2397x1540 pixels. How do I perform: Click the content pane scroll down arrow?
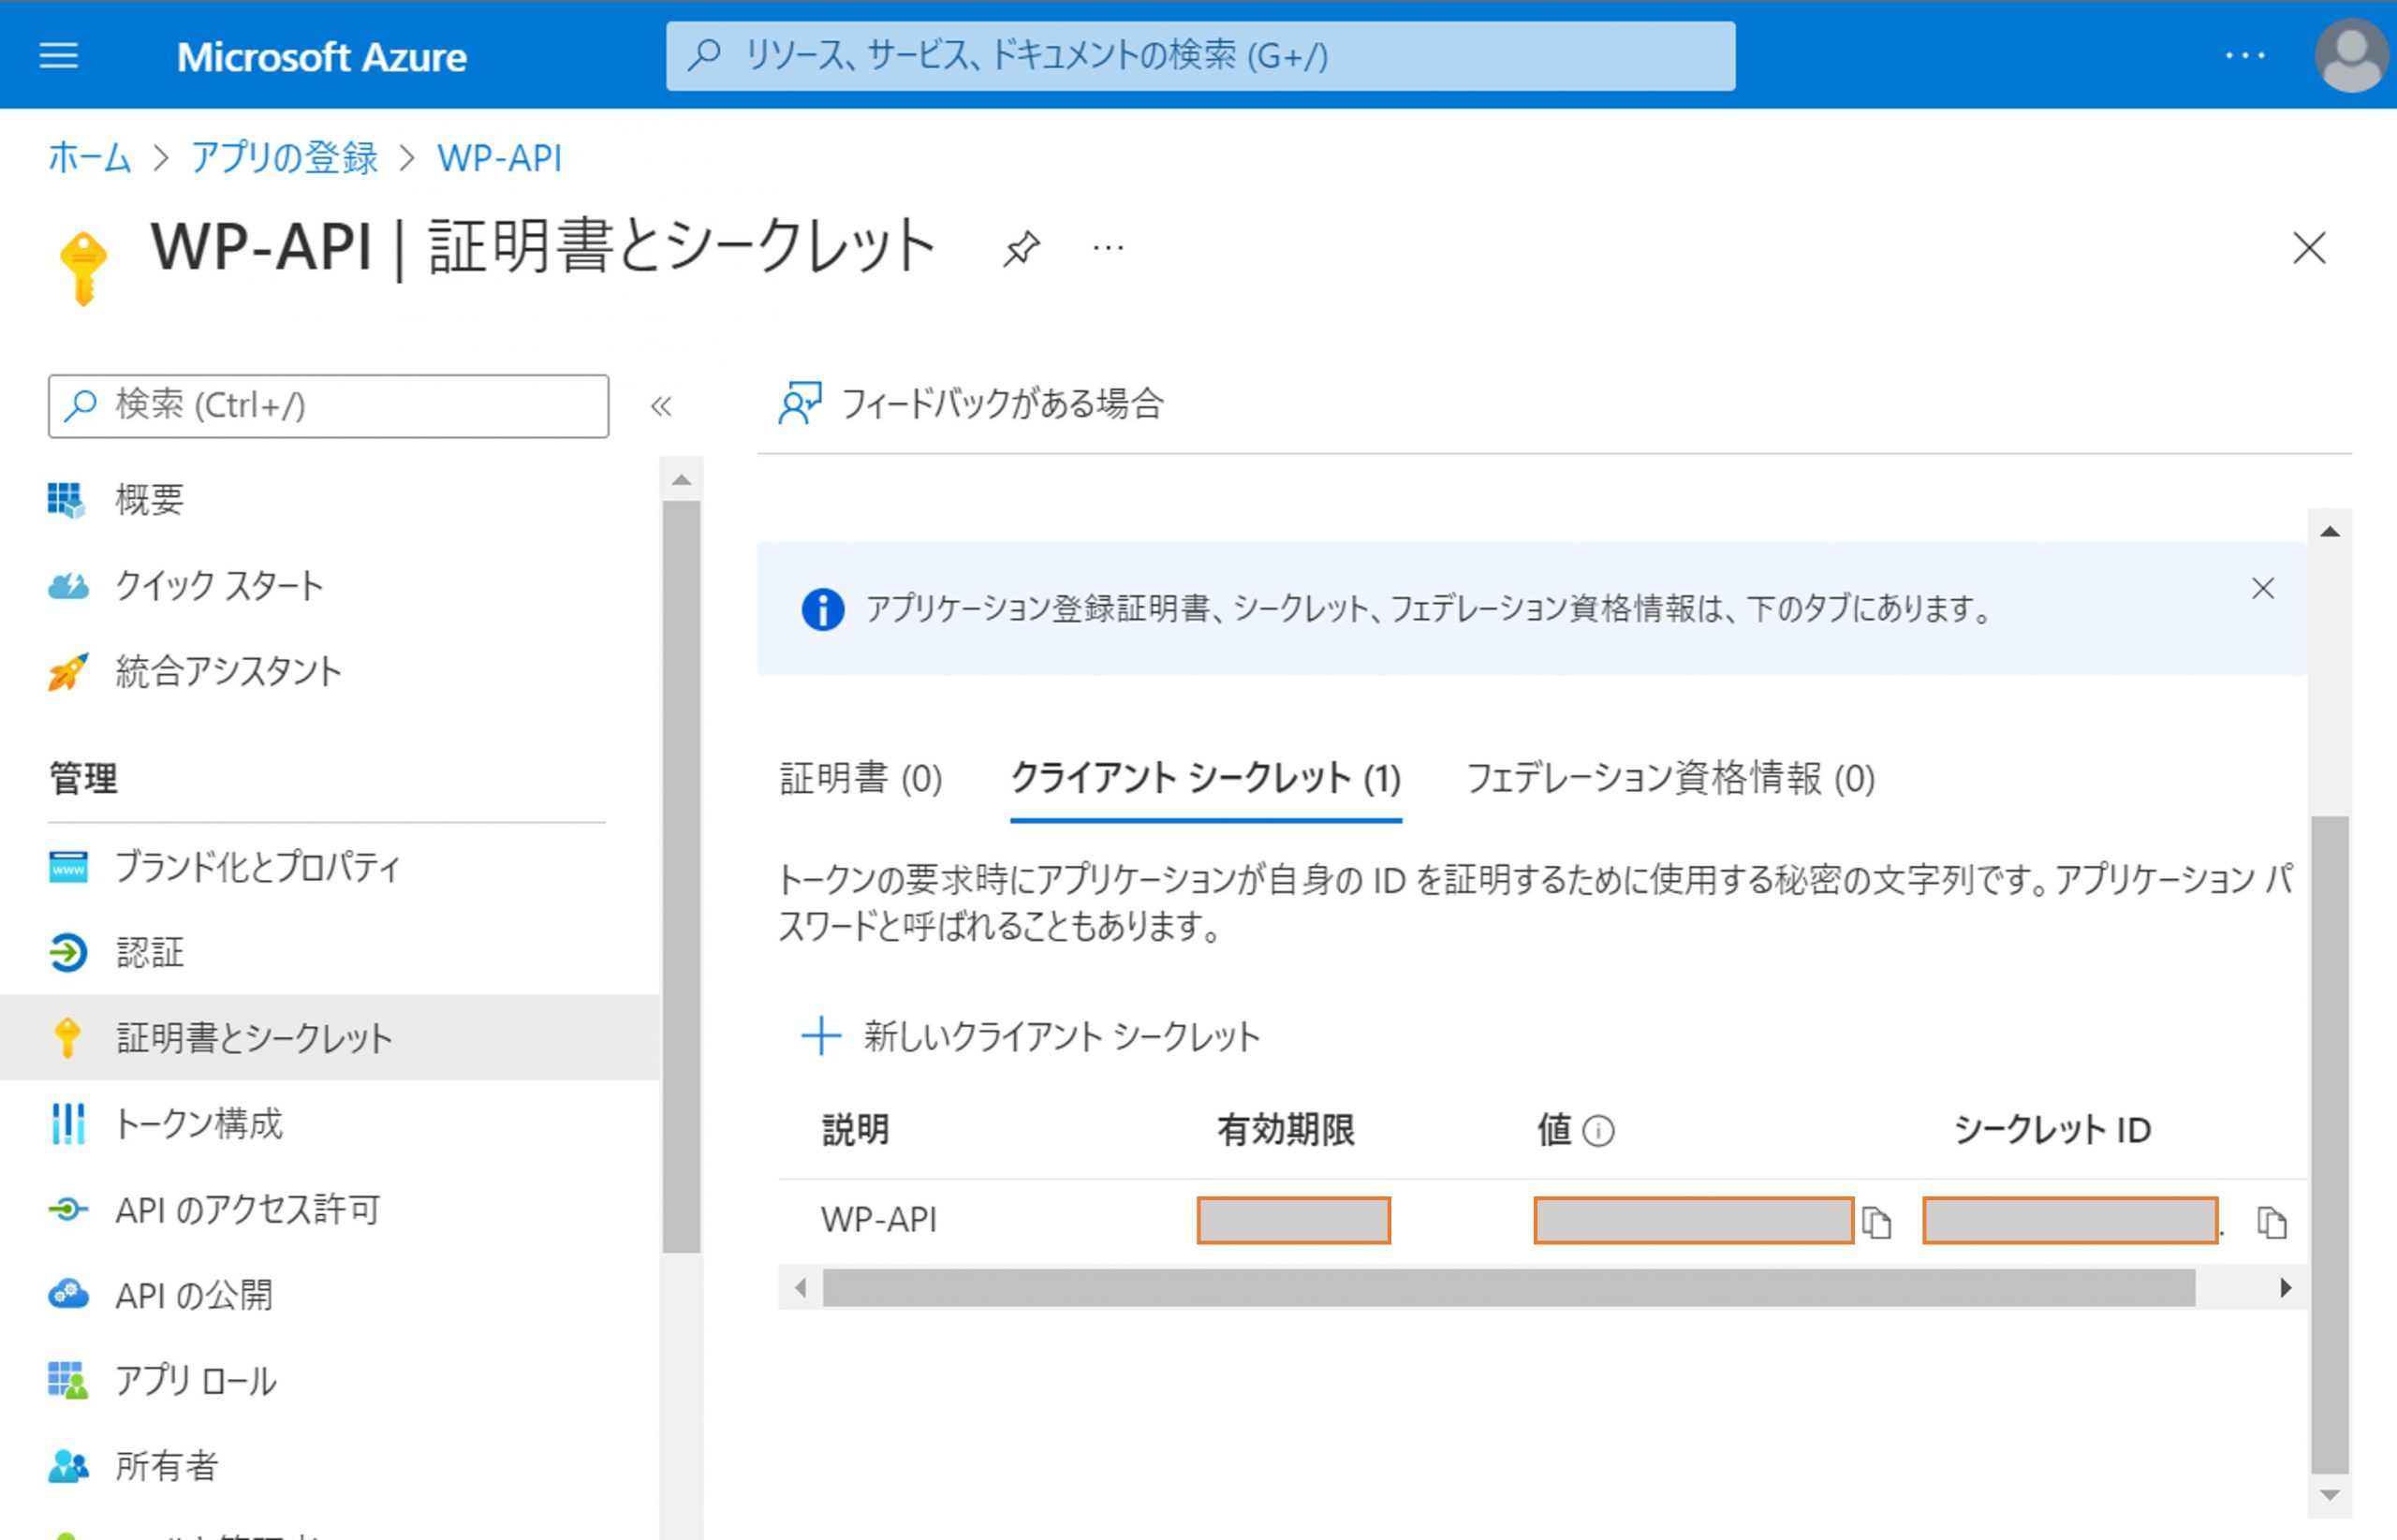pos(2329,1496)
